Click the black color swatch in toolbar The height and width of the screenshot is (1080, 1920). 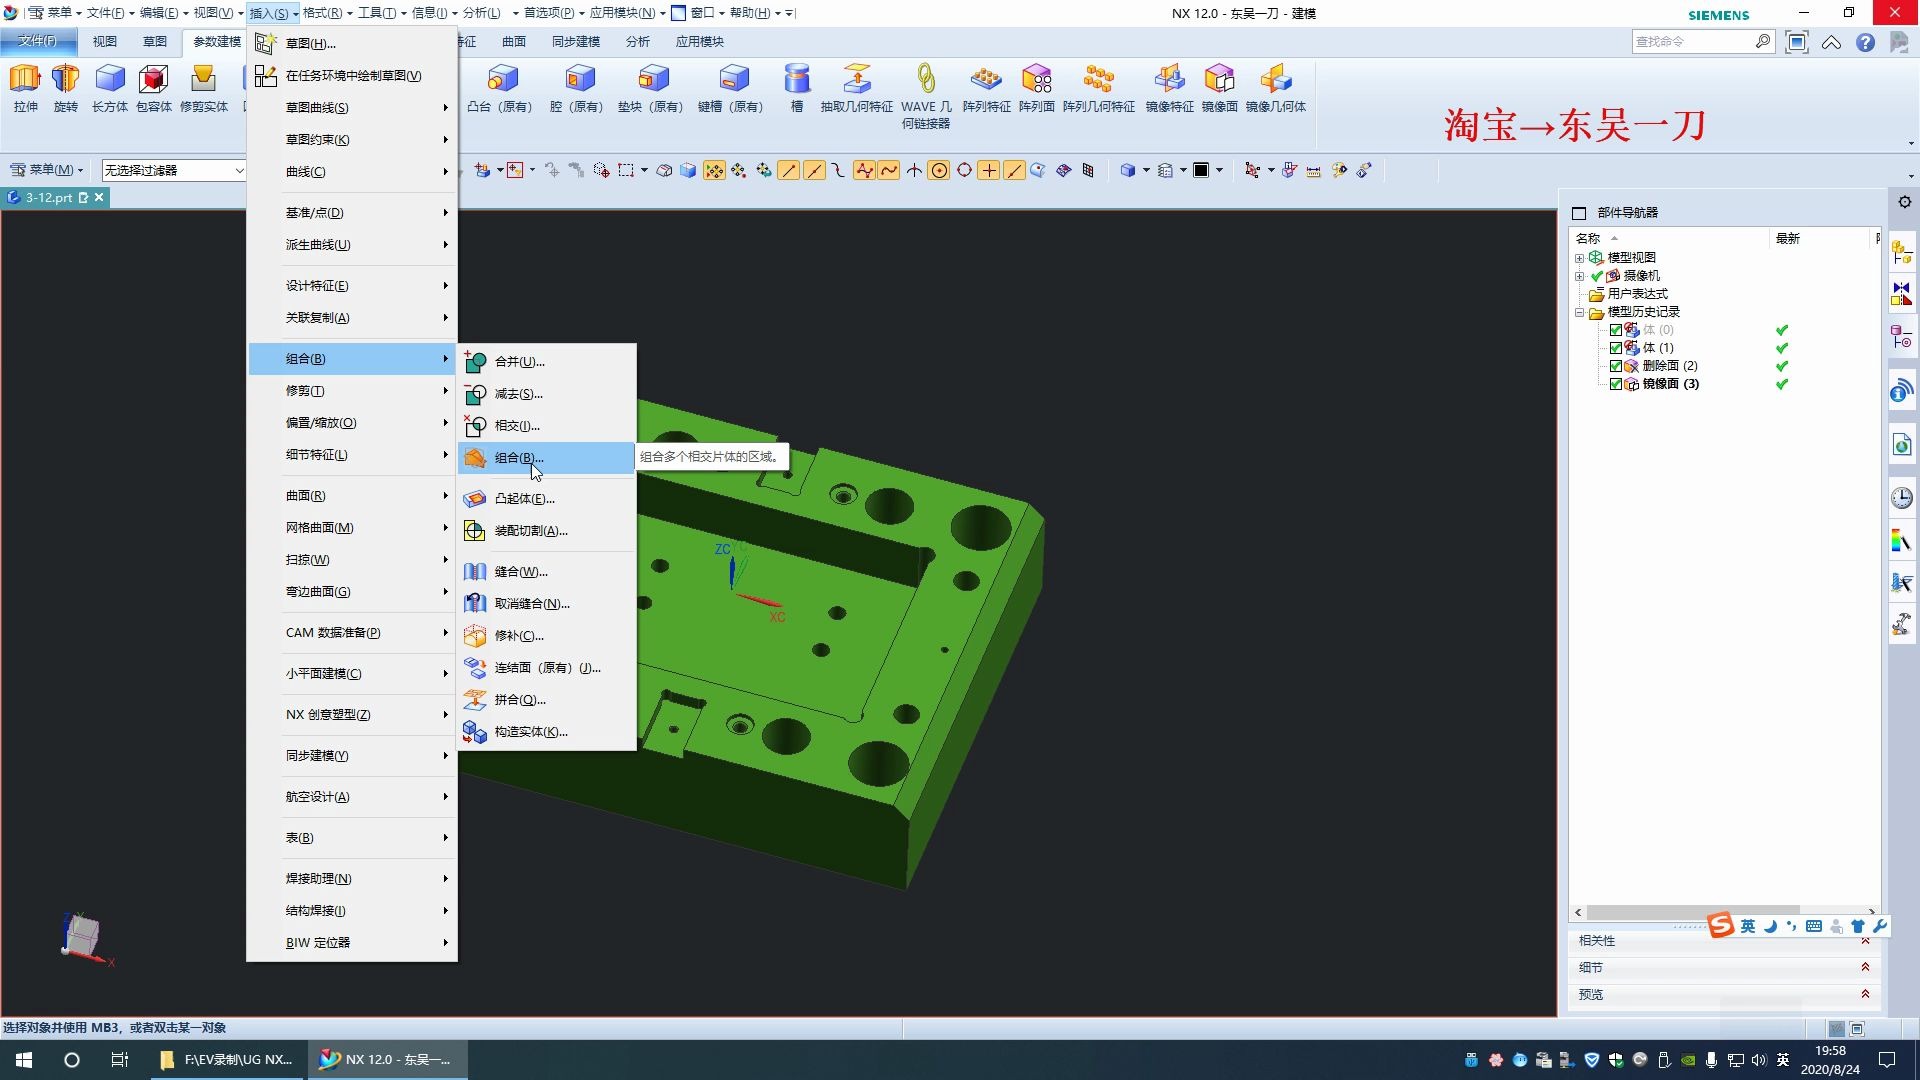1201,170
